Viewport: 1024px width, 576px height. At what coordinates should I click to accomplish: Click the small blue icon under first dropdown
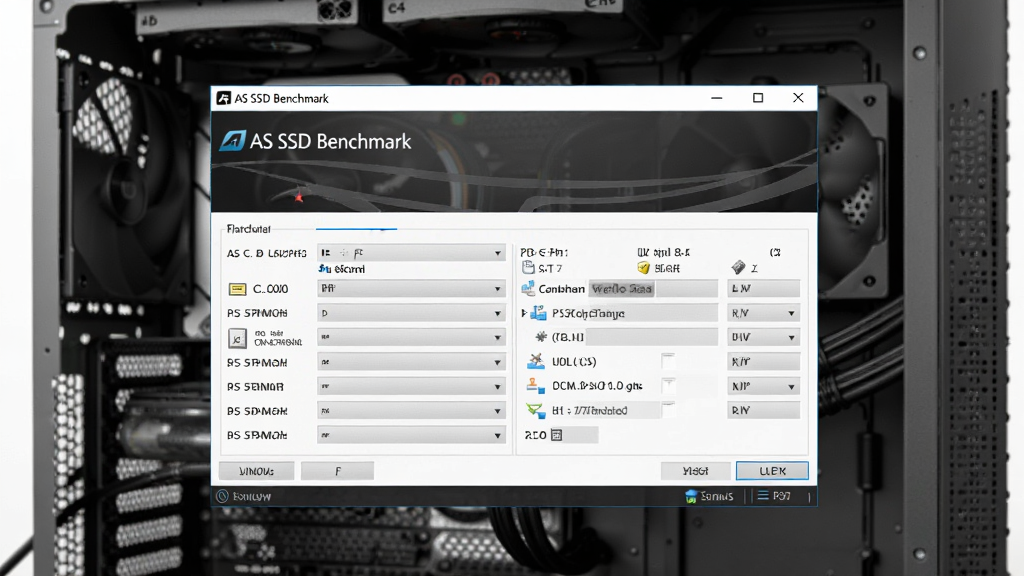324,268
